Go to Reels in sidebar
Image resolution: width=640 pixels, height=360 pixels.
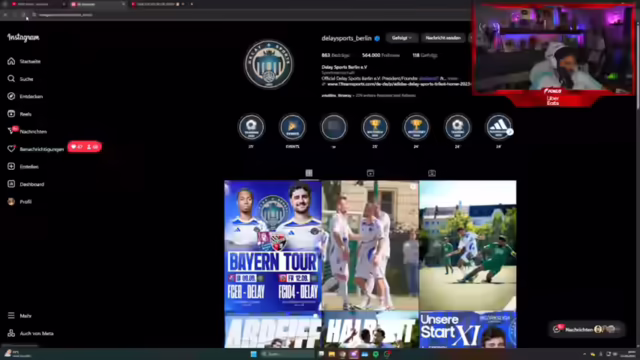(11, 114)
